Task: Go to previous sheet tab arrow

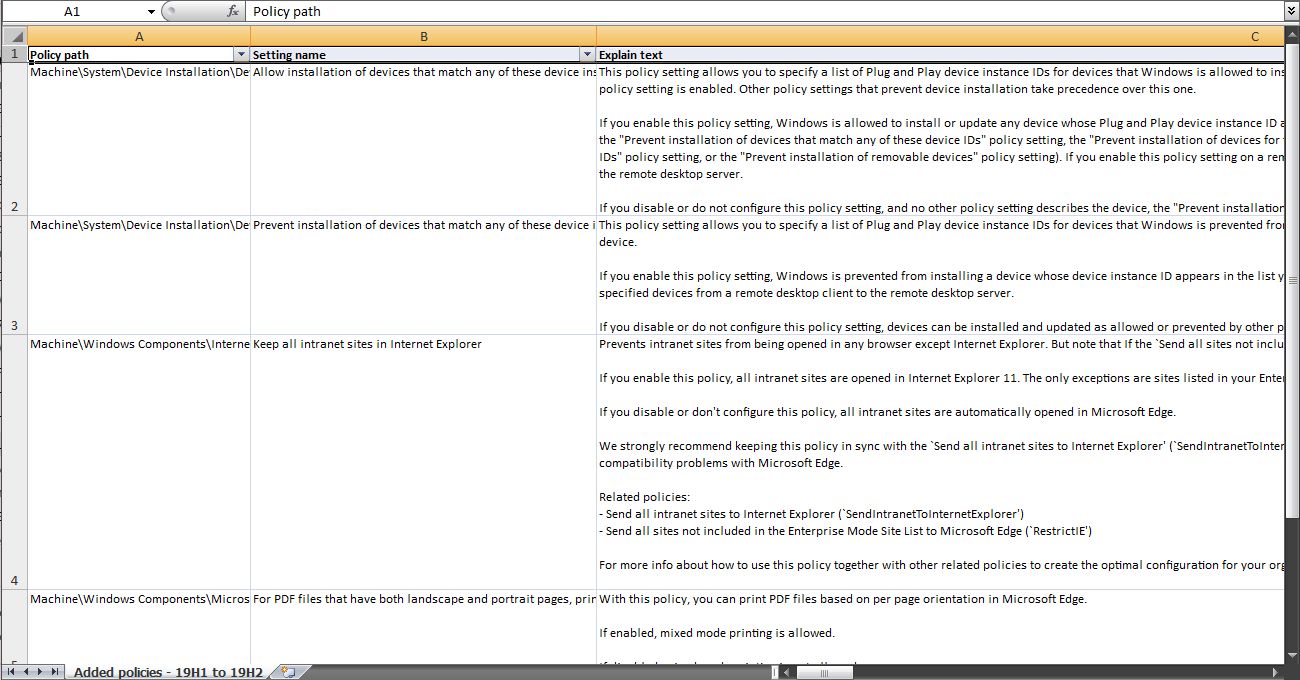Action: pyautogui.click(x=25, y=672)
